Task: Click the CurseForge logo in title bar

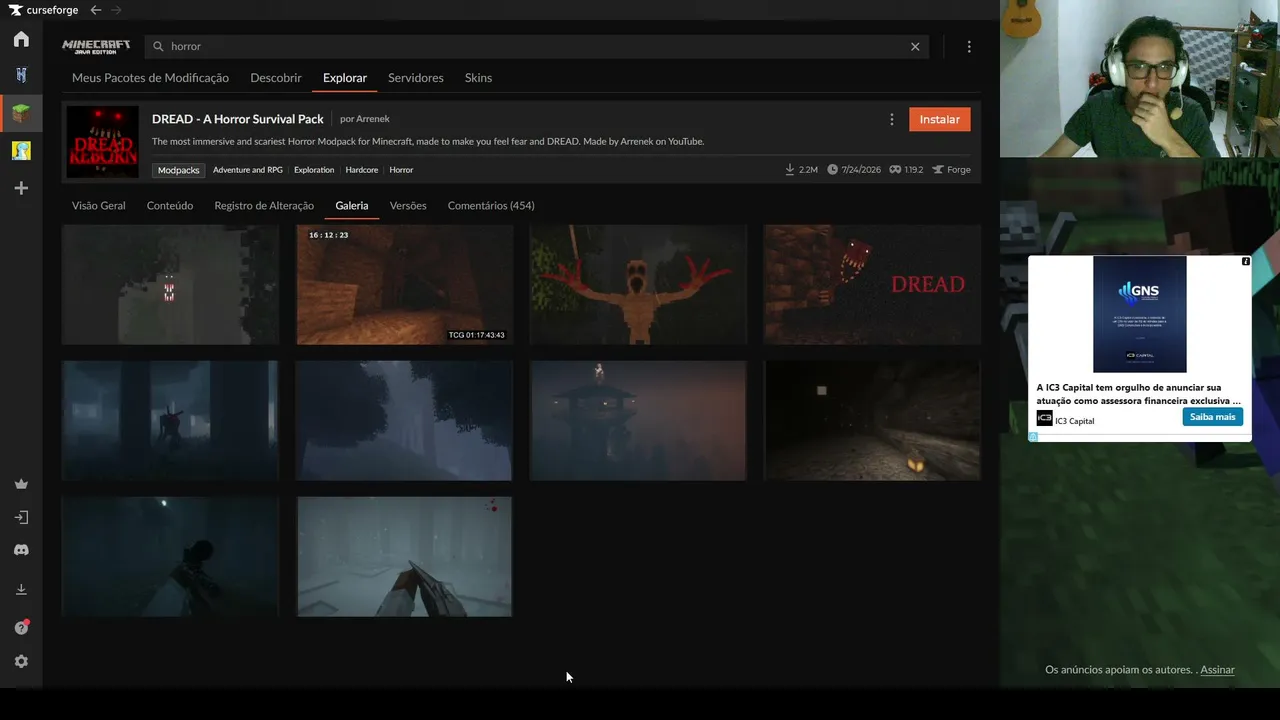Action: click(43, 10)
